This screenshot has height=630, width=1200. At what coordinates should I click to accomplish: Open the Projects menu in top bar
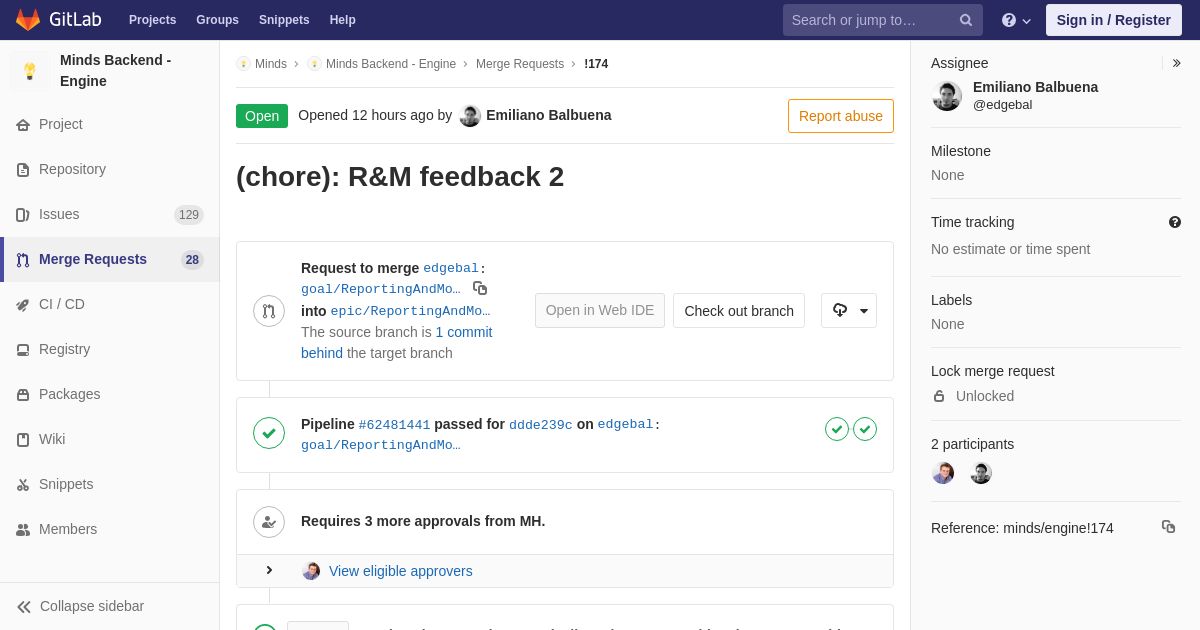click(152, 20)
